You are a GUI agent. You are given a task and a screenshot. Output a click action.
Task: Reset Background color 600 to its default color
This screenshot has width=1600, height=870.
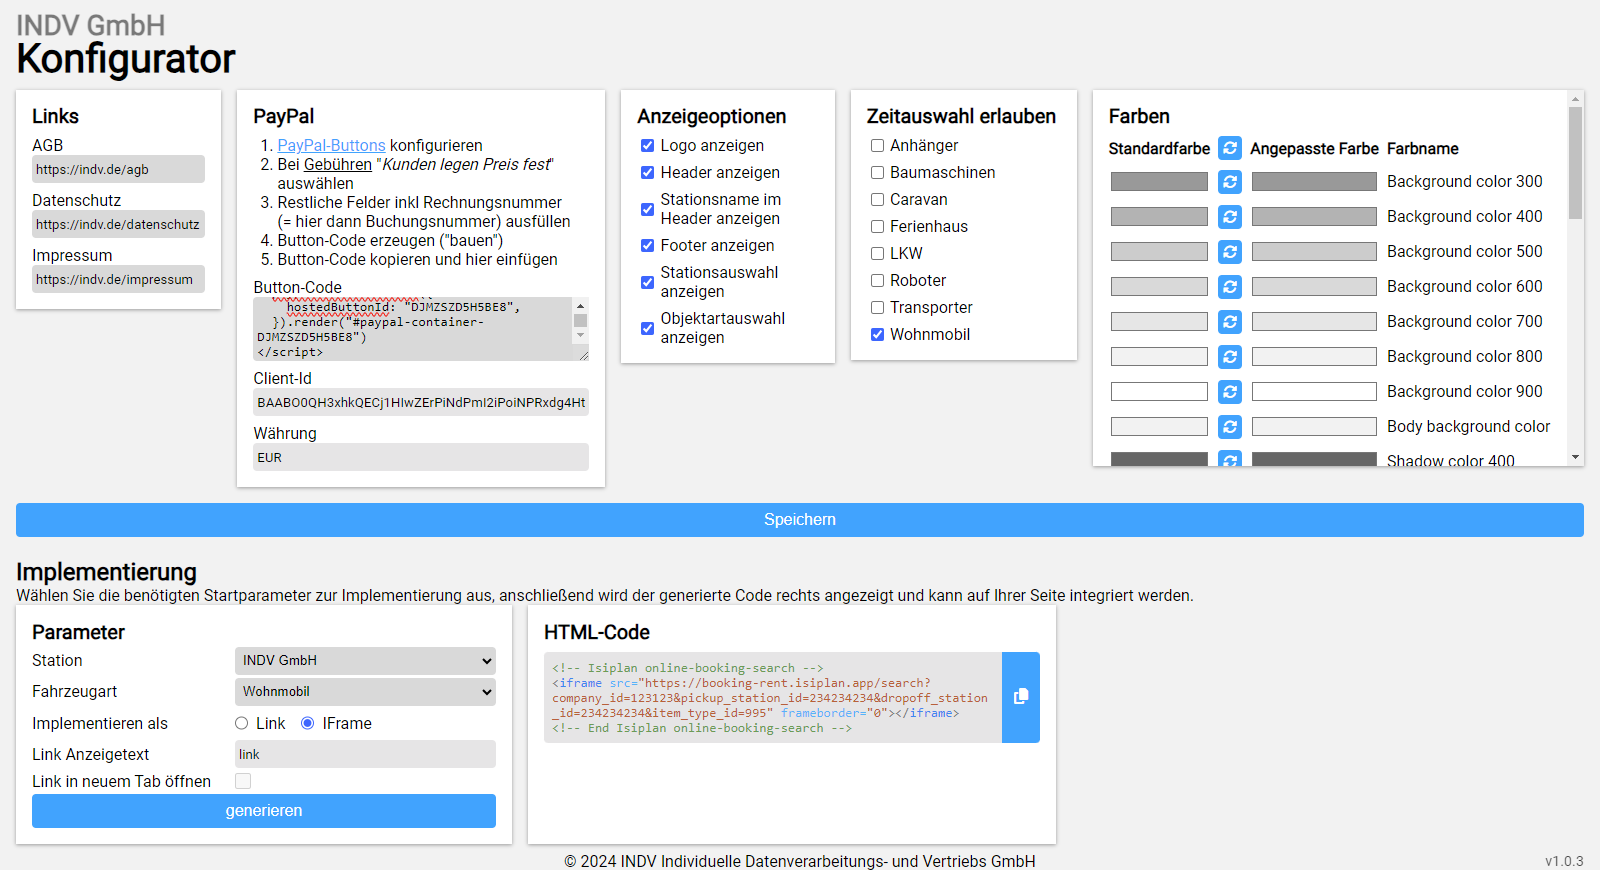coord(1230,287)
